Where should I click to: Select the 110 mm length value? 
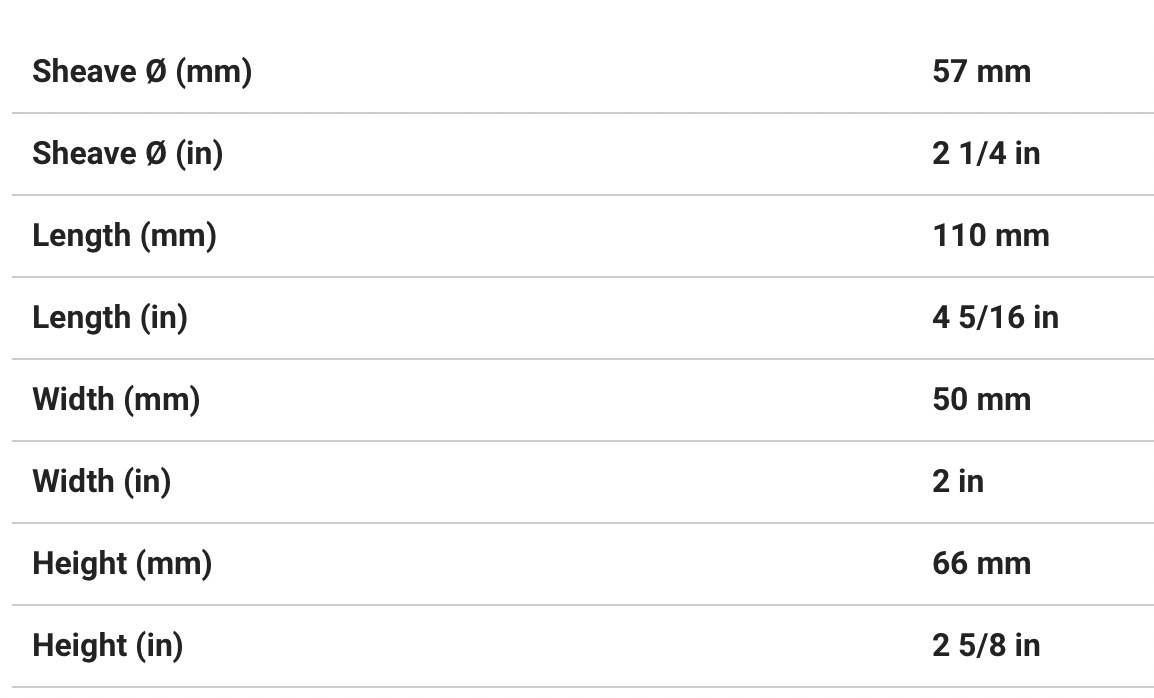991,236
